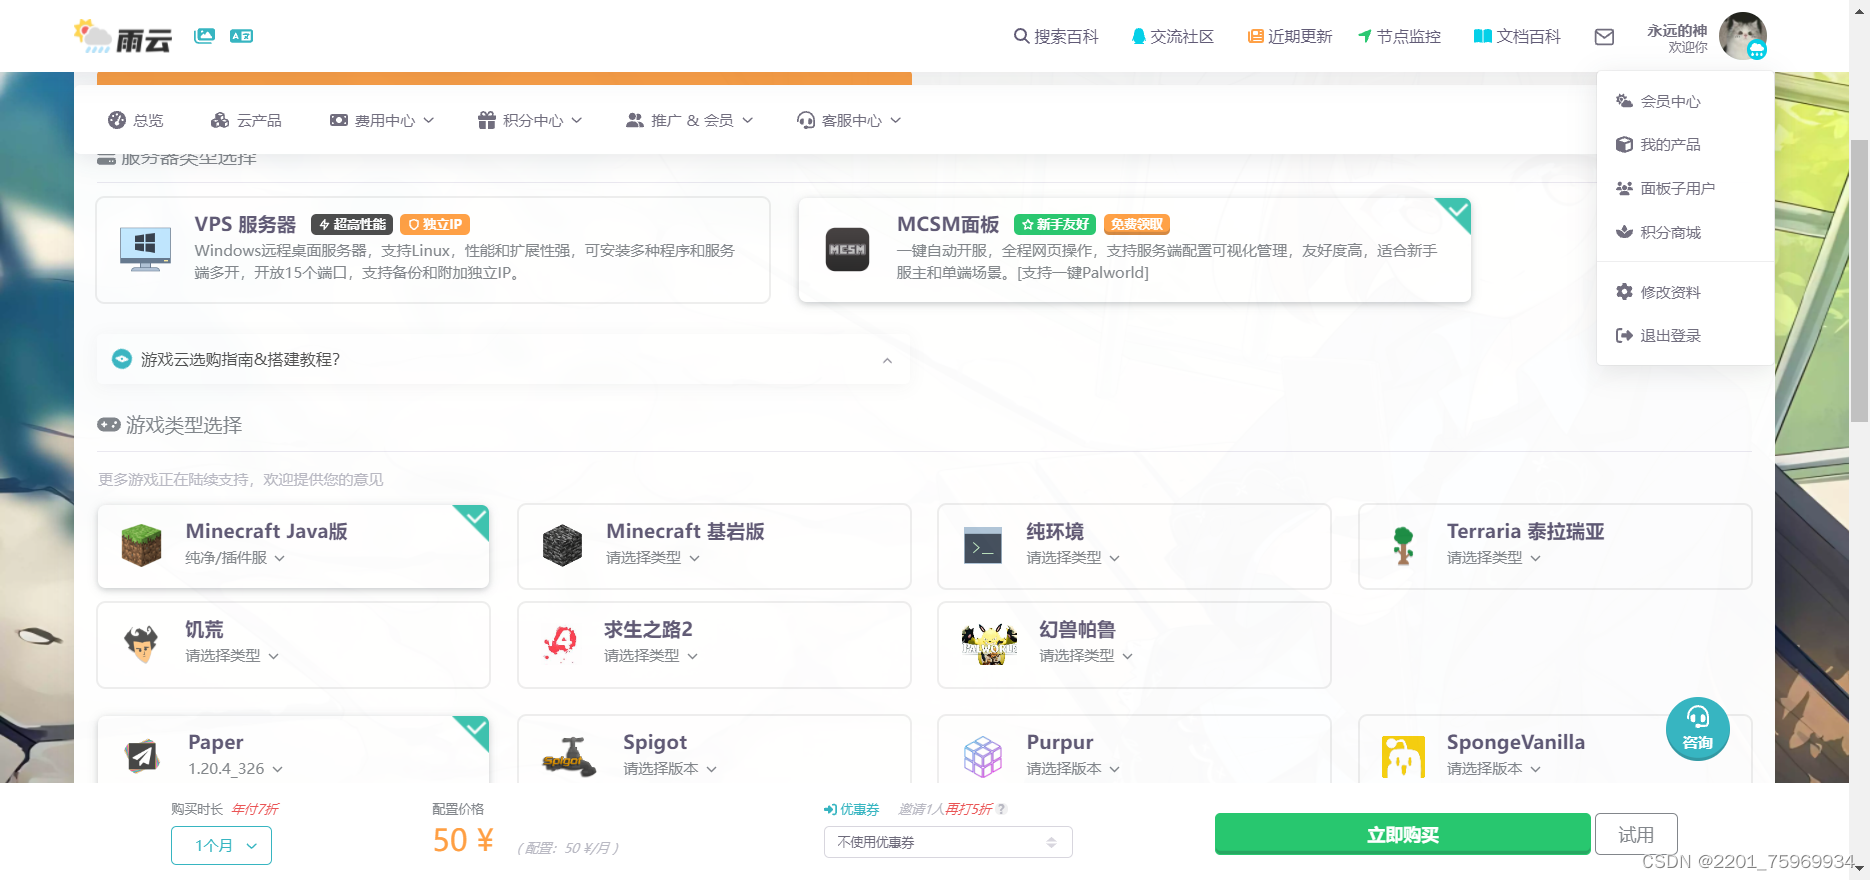Expand the 积分中心 menu
The height and width of the screenshot is (880, 1870).
(530, 120)
